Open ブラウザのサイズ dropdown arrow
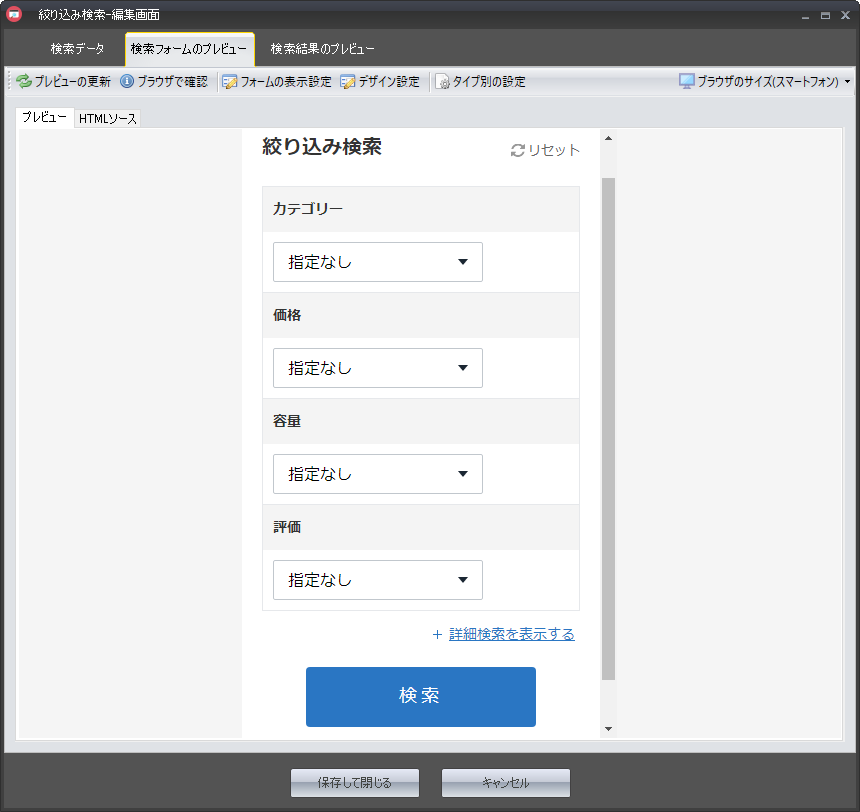 (x=848, y=82)
